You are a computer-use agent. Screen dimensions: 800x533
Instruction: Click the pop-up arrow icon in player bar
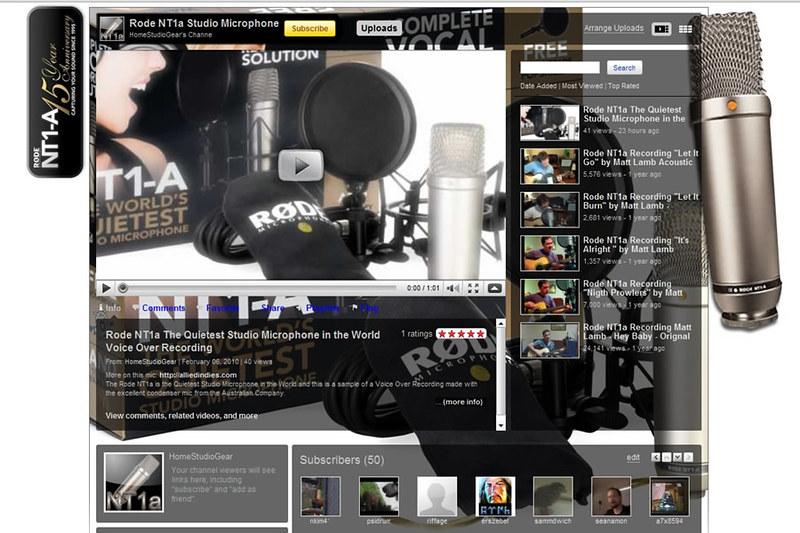(494, 288)
